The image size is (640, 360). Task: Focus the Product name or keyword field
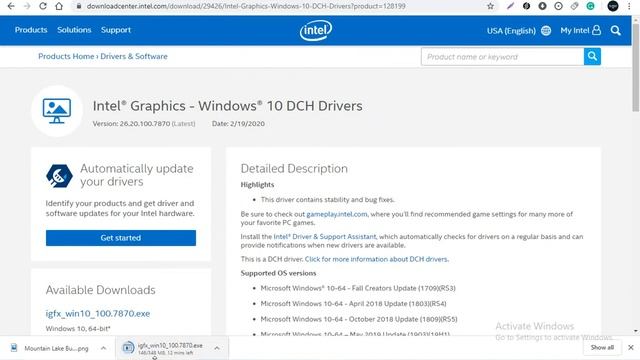point(502,56)
